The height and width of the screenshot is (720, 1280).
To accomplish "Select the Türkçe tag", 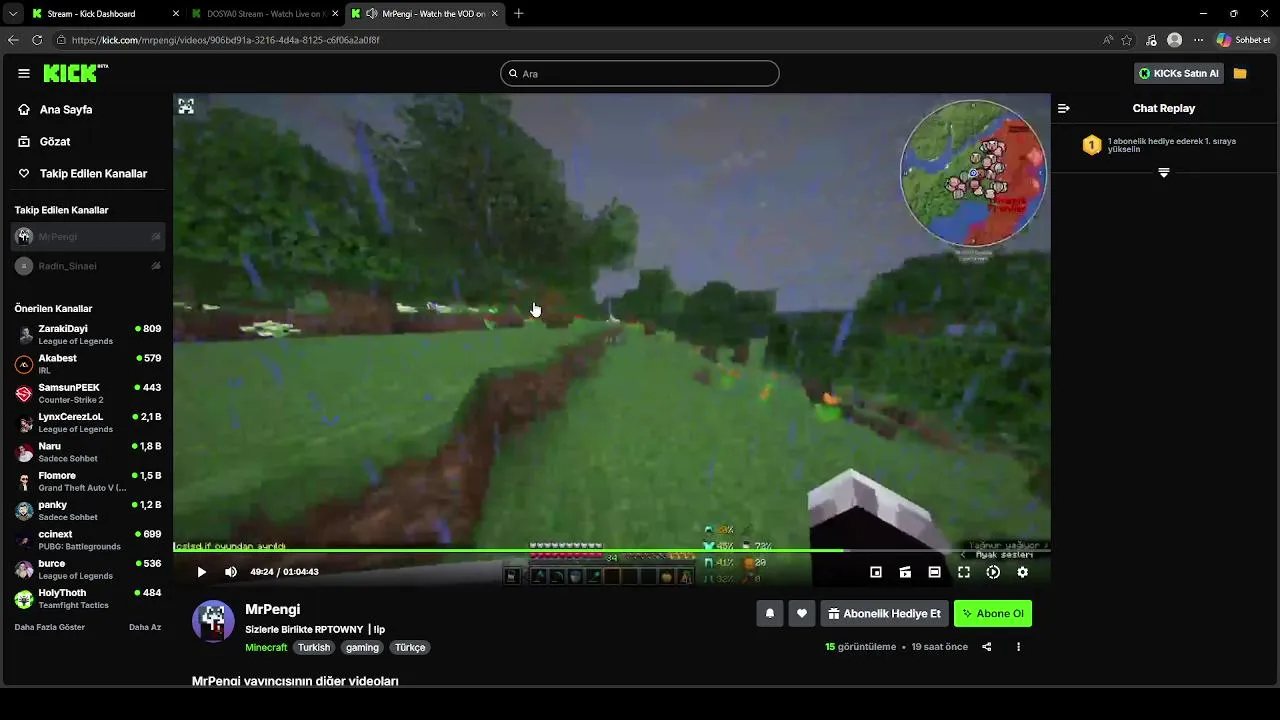I will tap(410, 647).
